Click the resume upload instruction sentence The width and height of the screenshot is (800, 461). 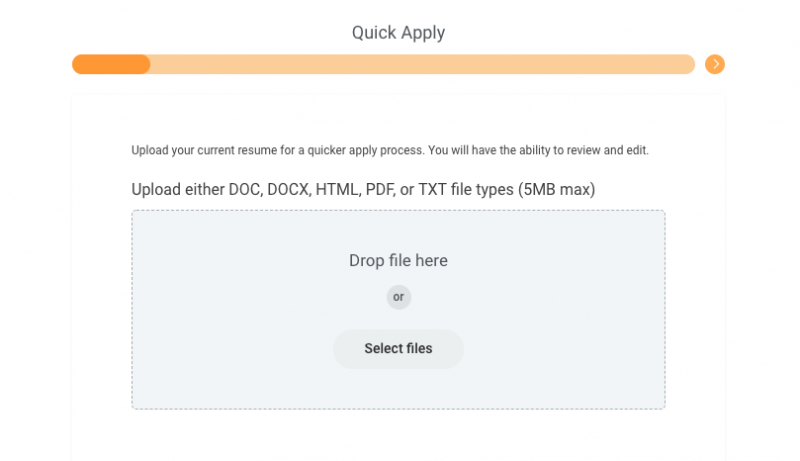click(390, 150)
